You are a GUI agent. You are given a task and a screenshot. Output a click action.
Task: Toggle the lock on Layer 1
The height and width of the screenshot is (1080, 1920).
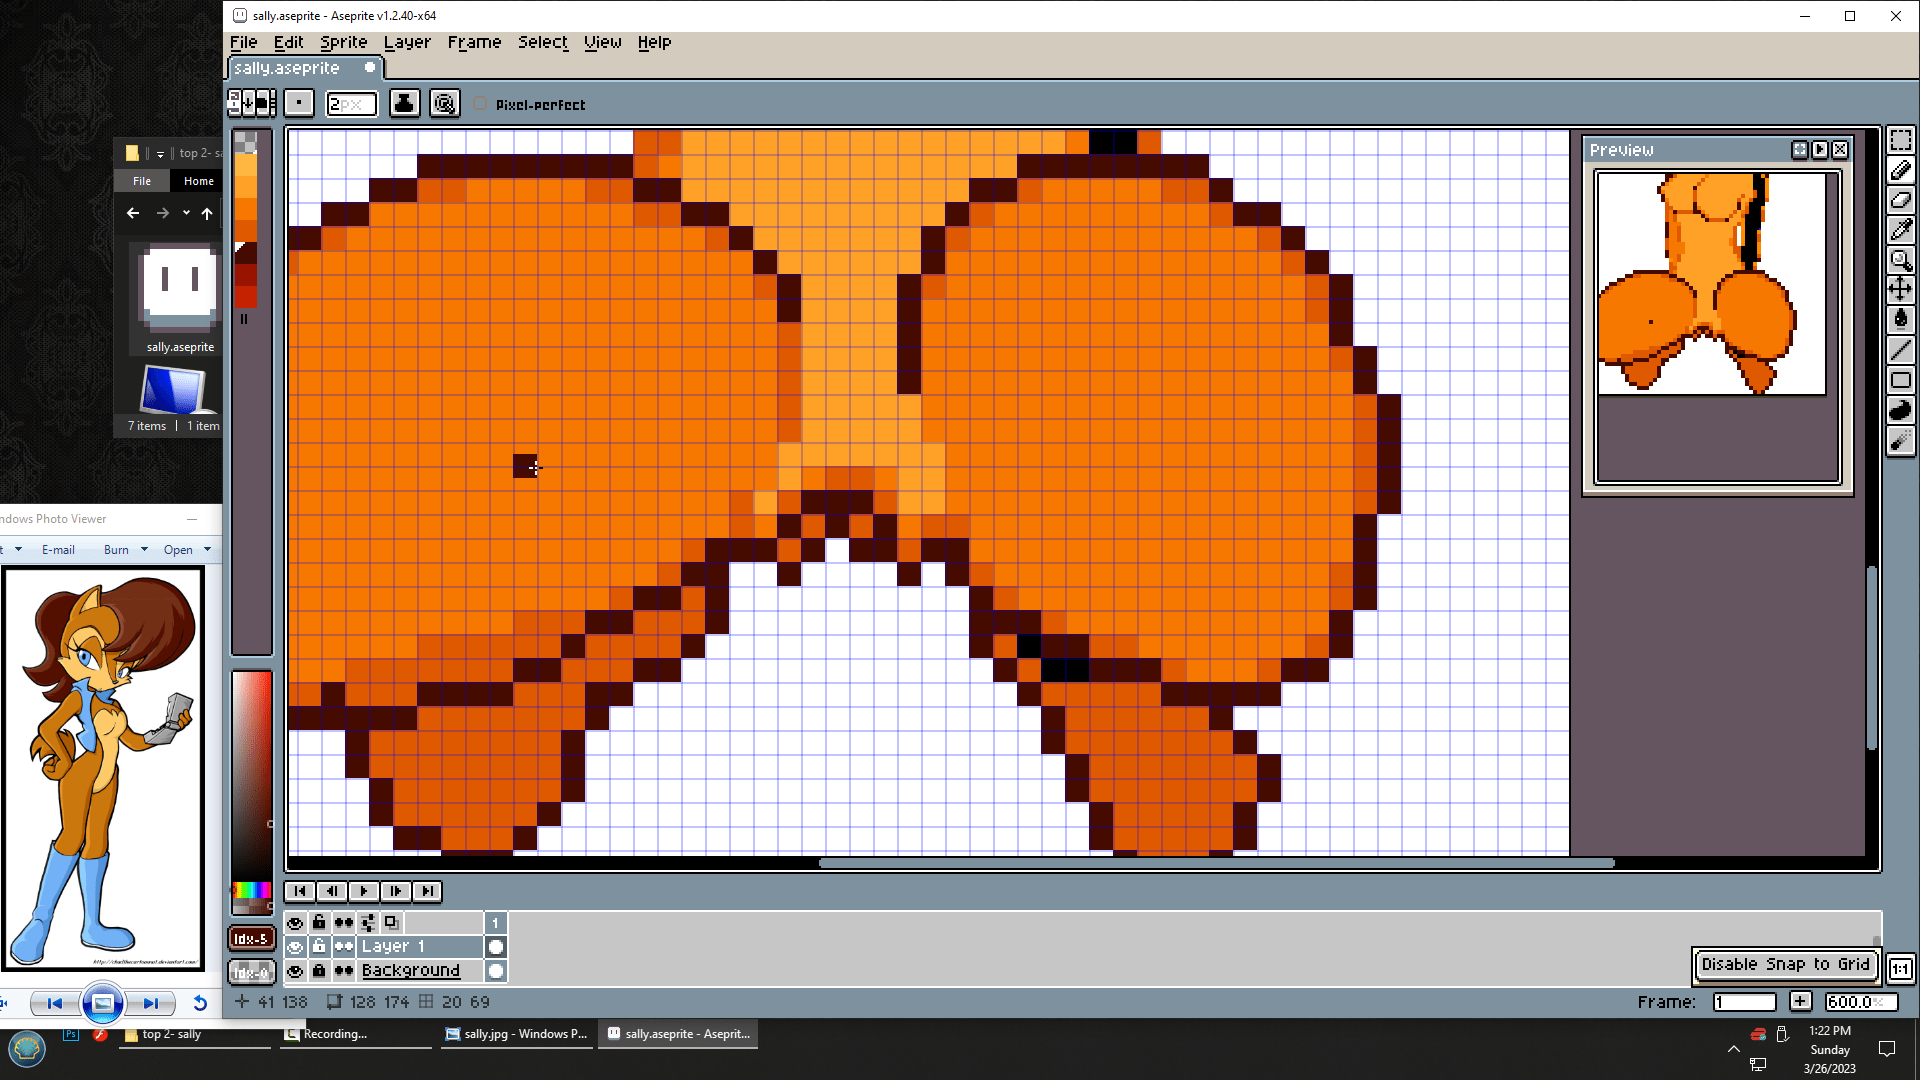319,946
